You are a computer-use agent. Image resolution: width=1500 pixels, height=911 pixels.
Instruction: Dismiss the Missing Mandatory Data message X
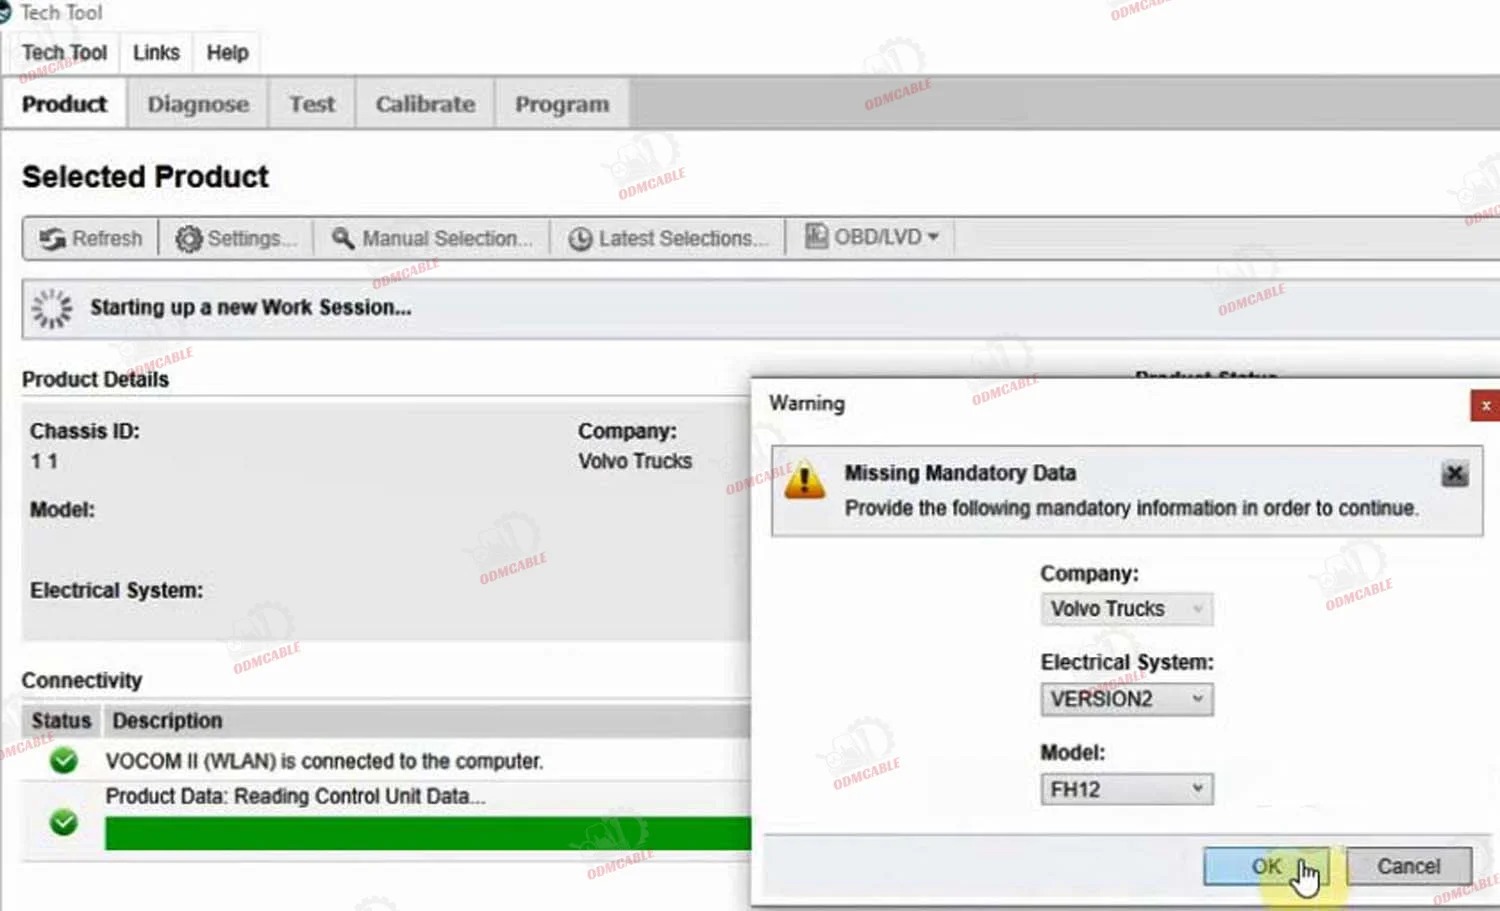(x=1454, y=474)
